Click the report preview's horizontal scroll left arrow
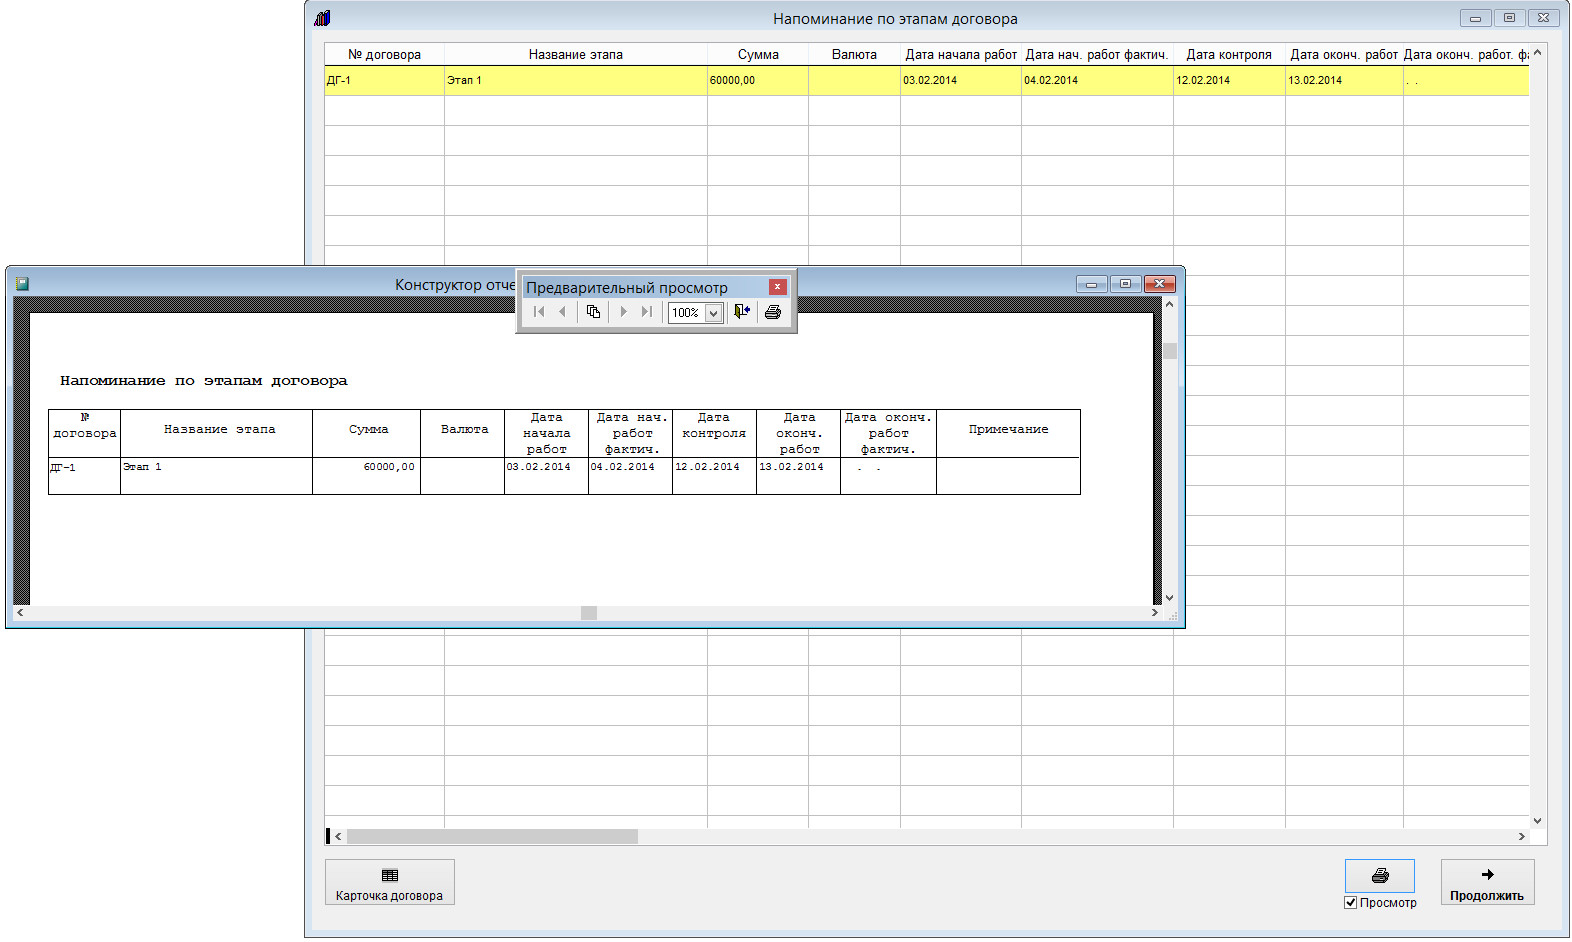The width and height of the screenshot is (1572, 942). (x=20, y=612)
